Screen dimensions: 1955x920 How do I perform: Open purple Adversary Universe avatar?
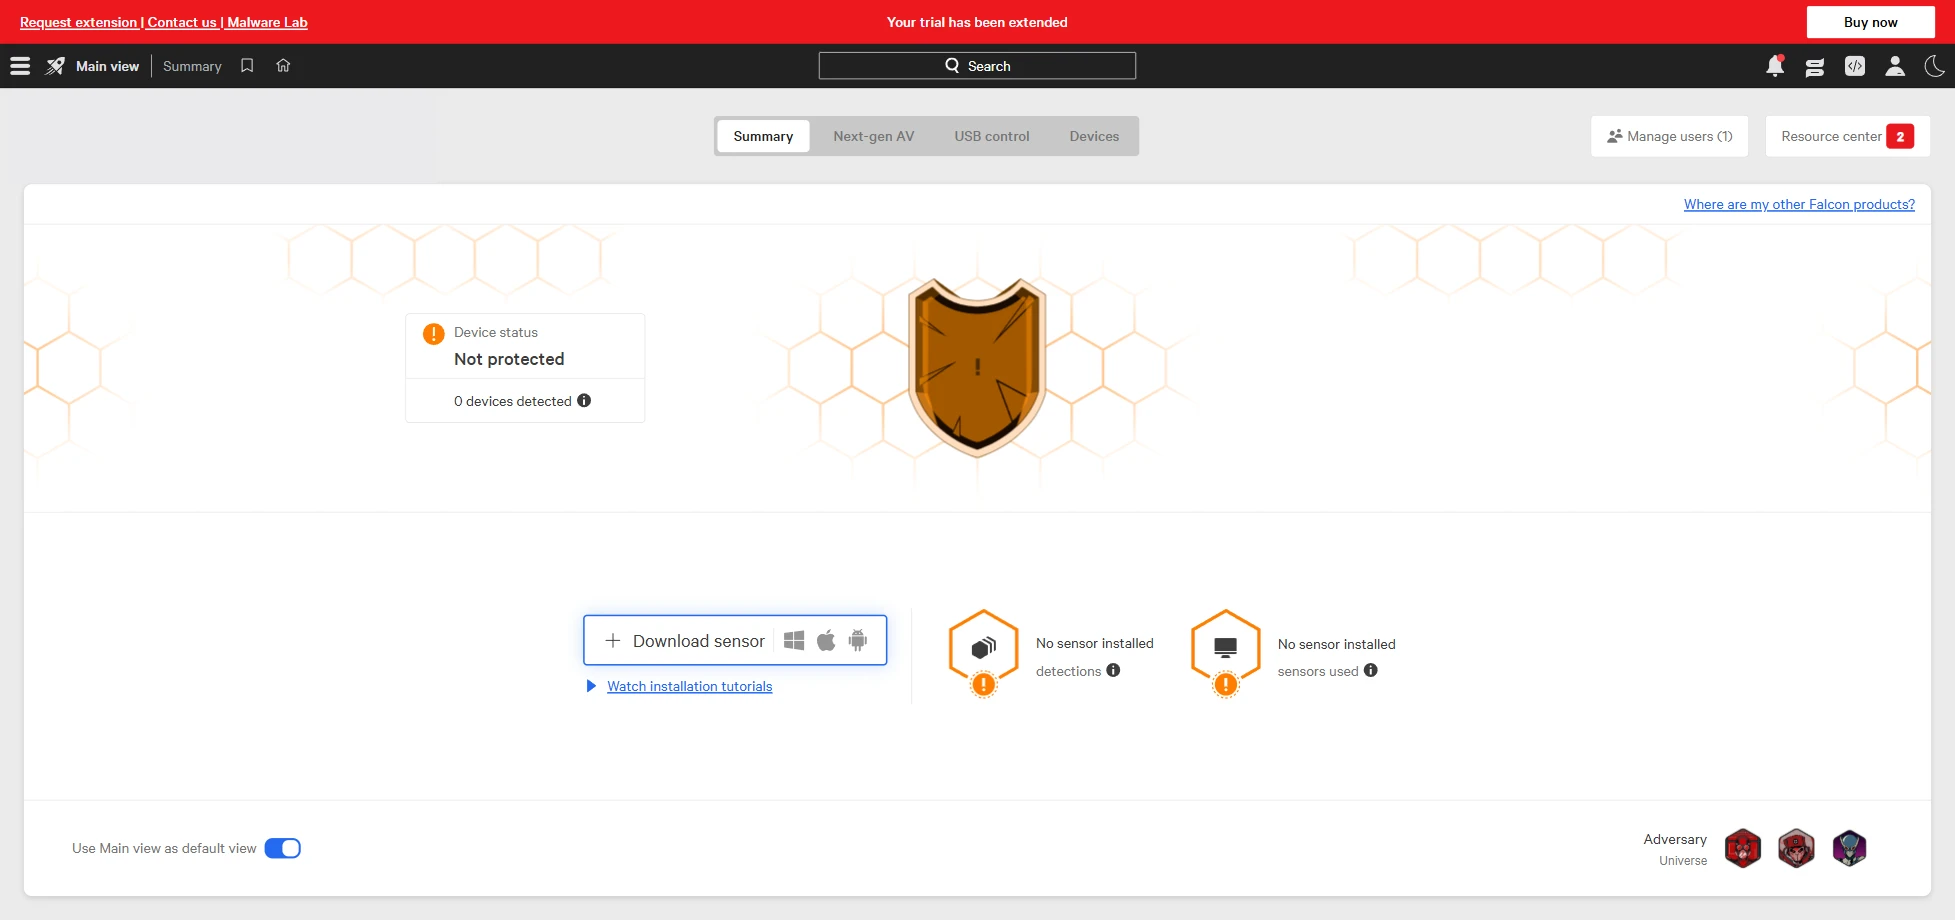1849,849
